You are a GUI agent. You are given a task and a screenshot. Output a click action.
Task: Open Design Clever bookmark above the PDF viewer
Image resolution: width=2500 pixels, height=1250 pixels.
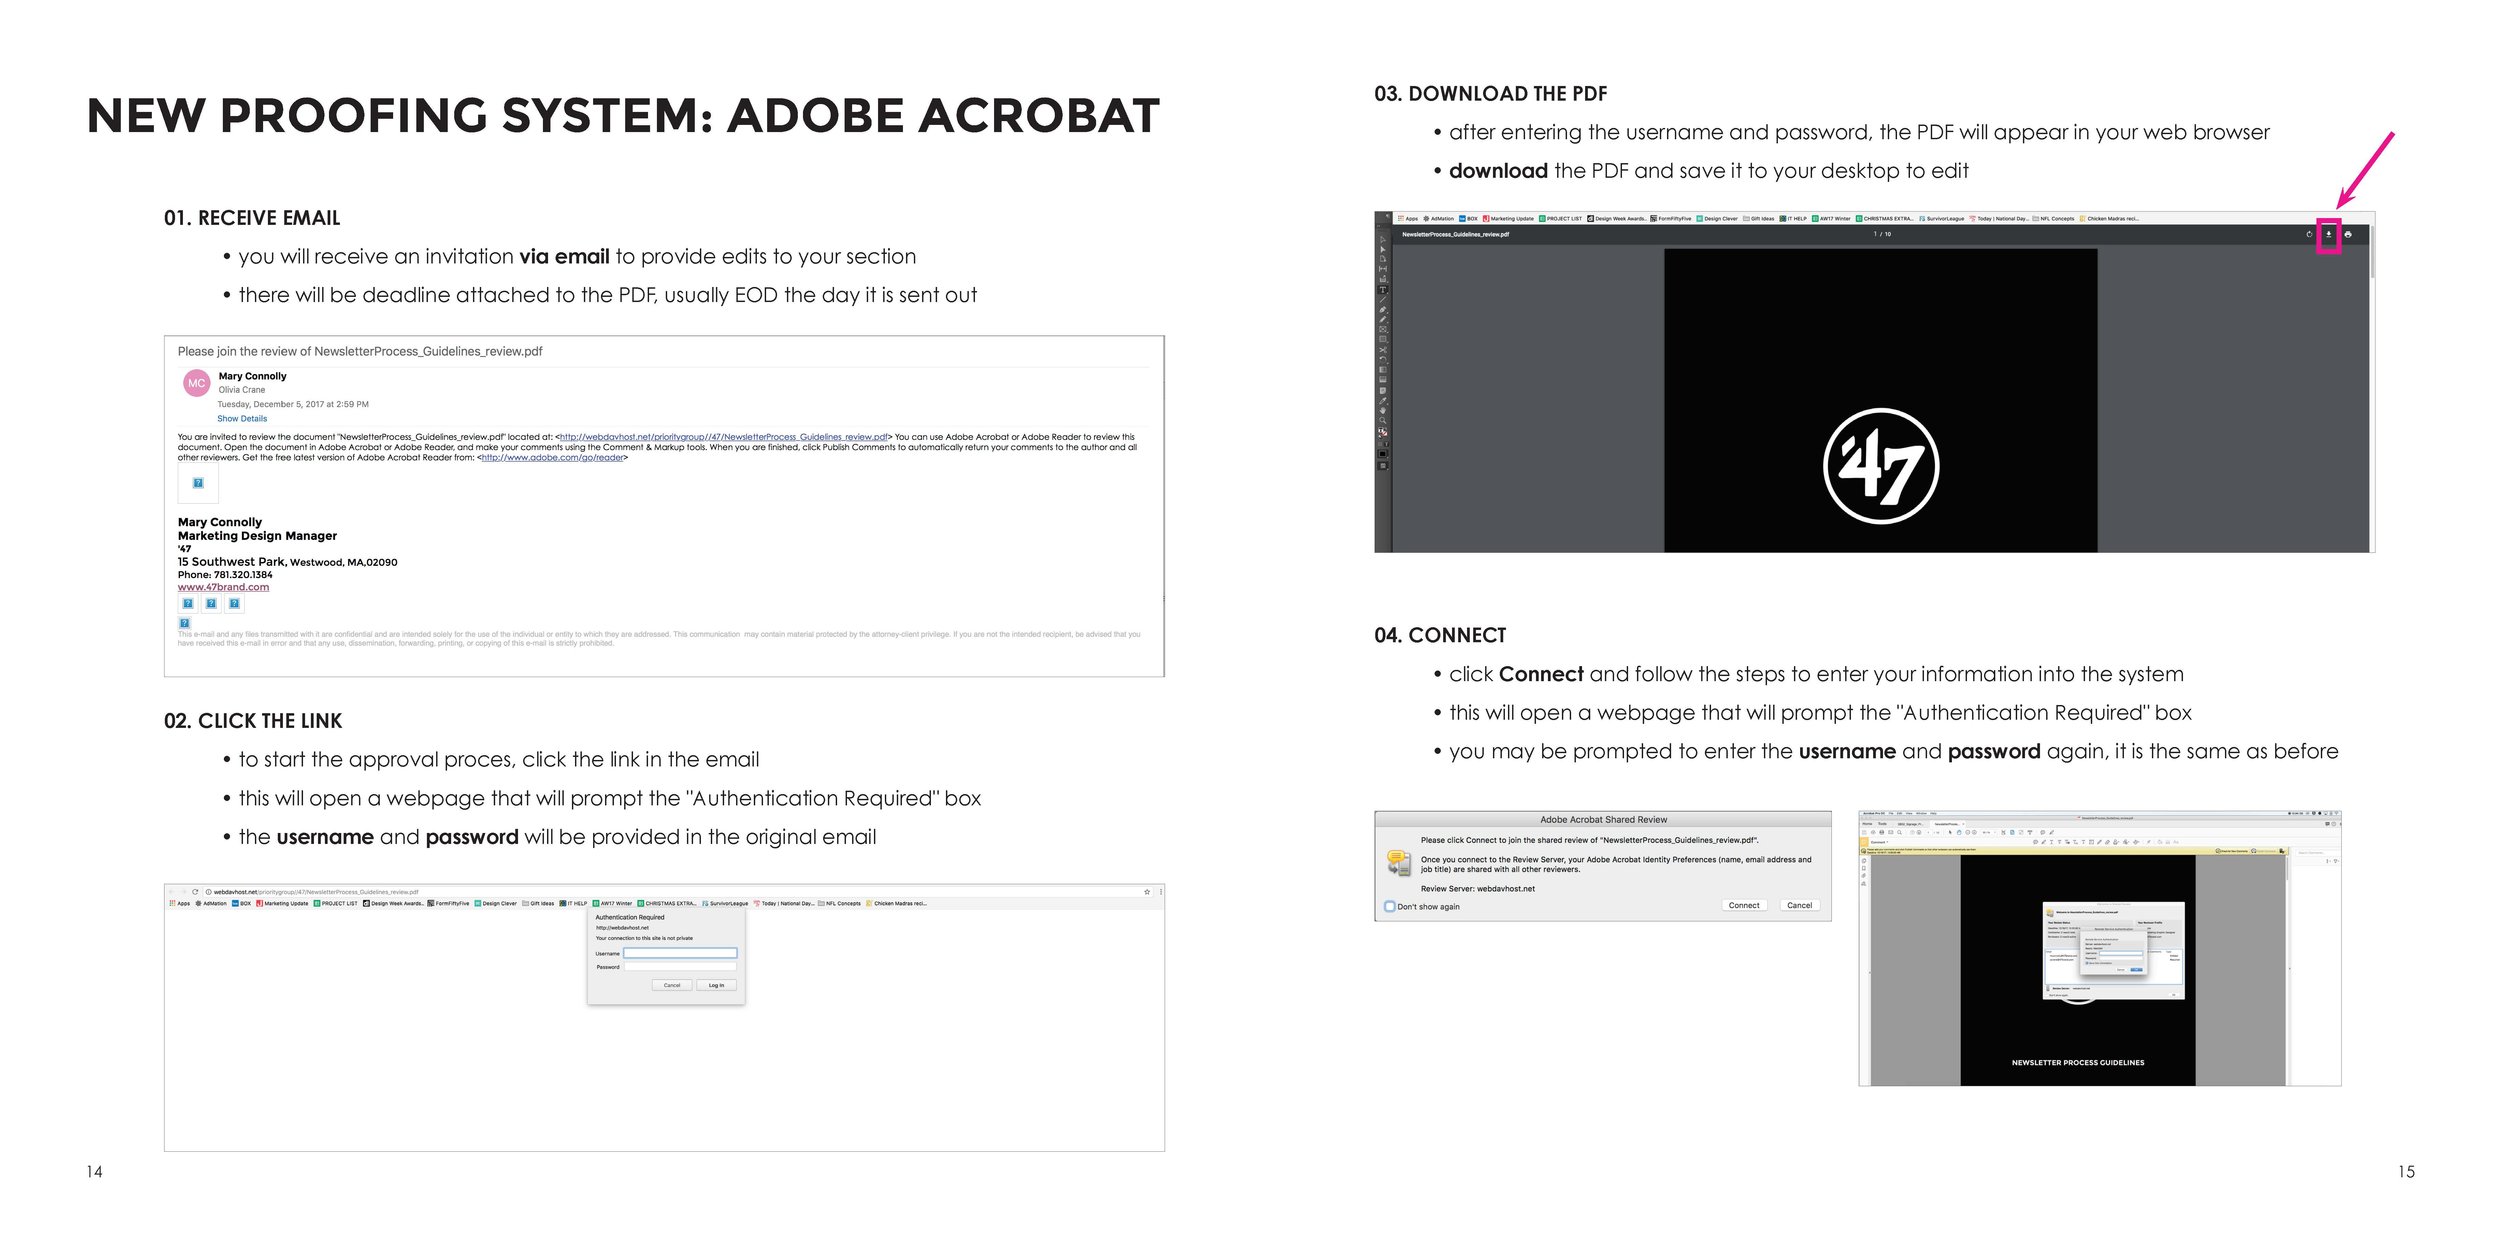1717,218
